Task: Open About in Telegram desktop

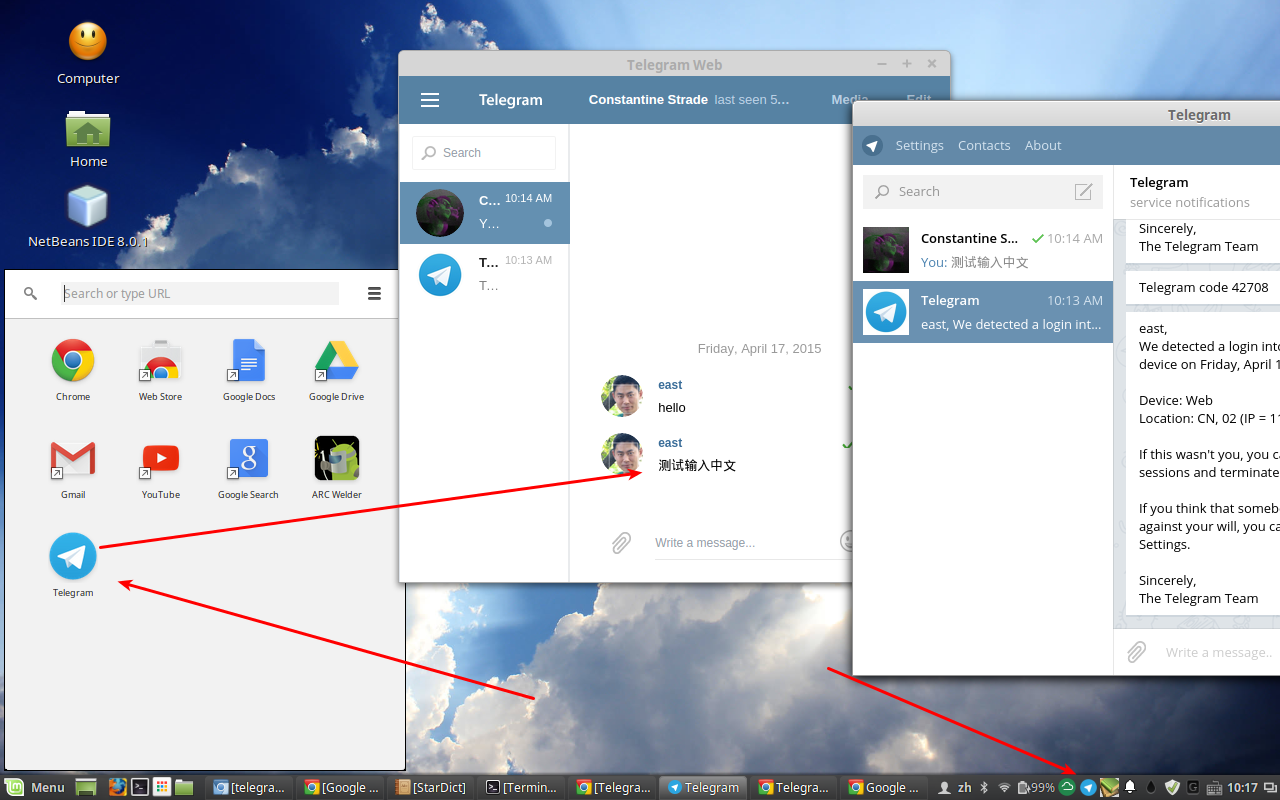Action: 1043,145
